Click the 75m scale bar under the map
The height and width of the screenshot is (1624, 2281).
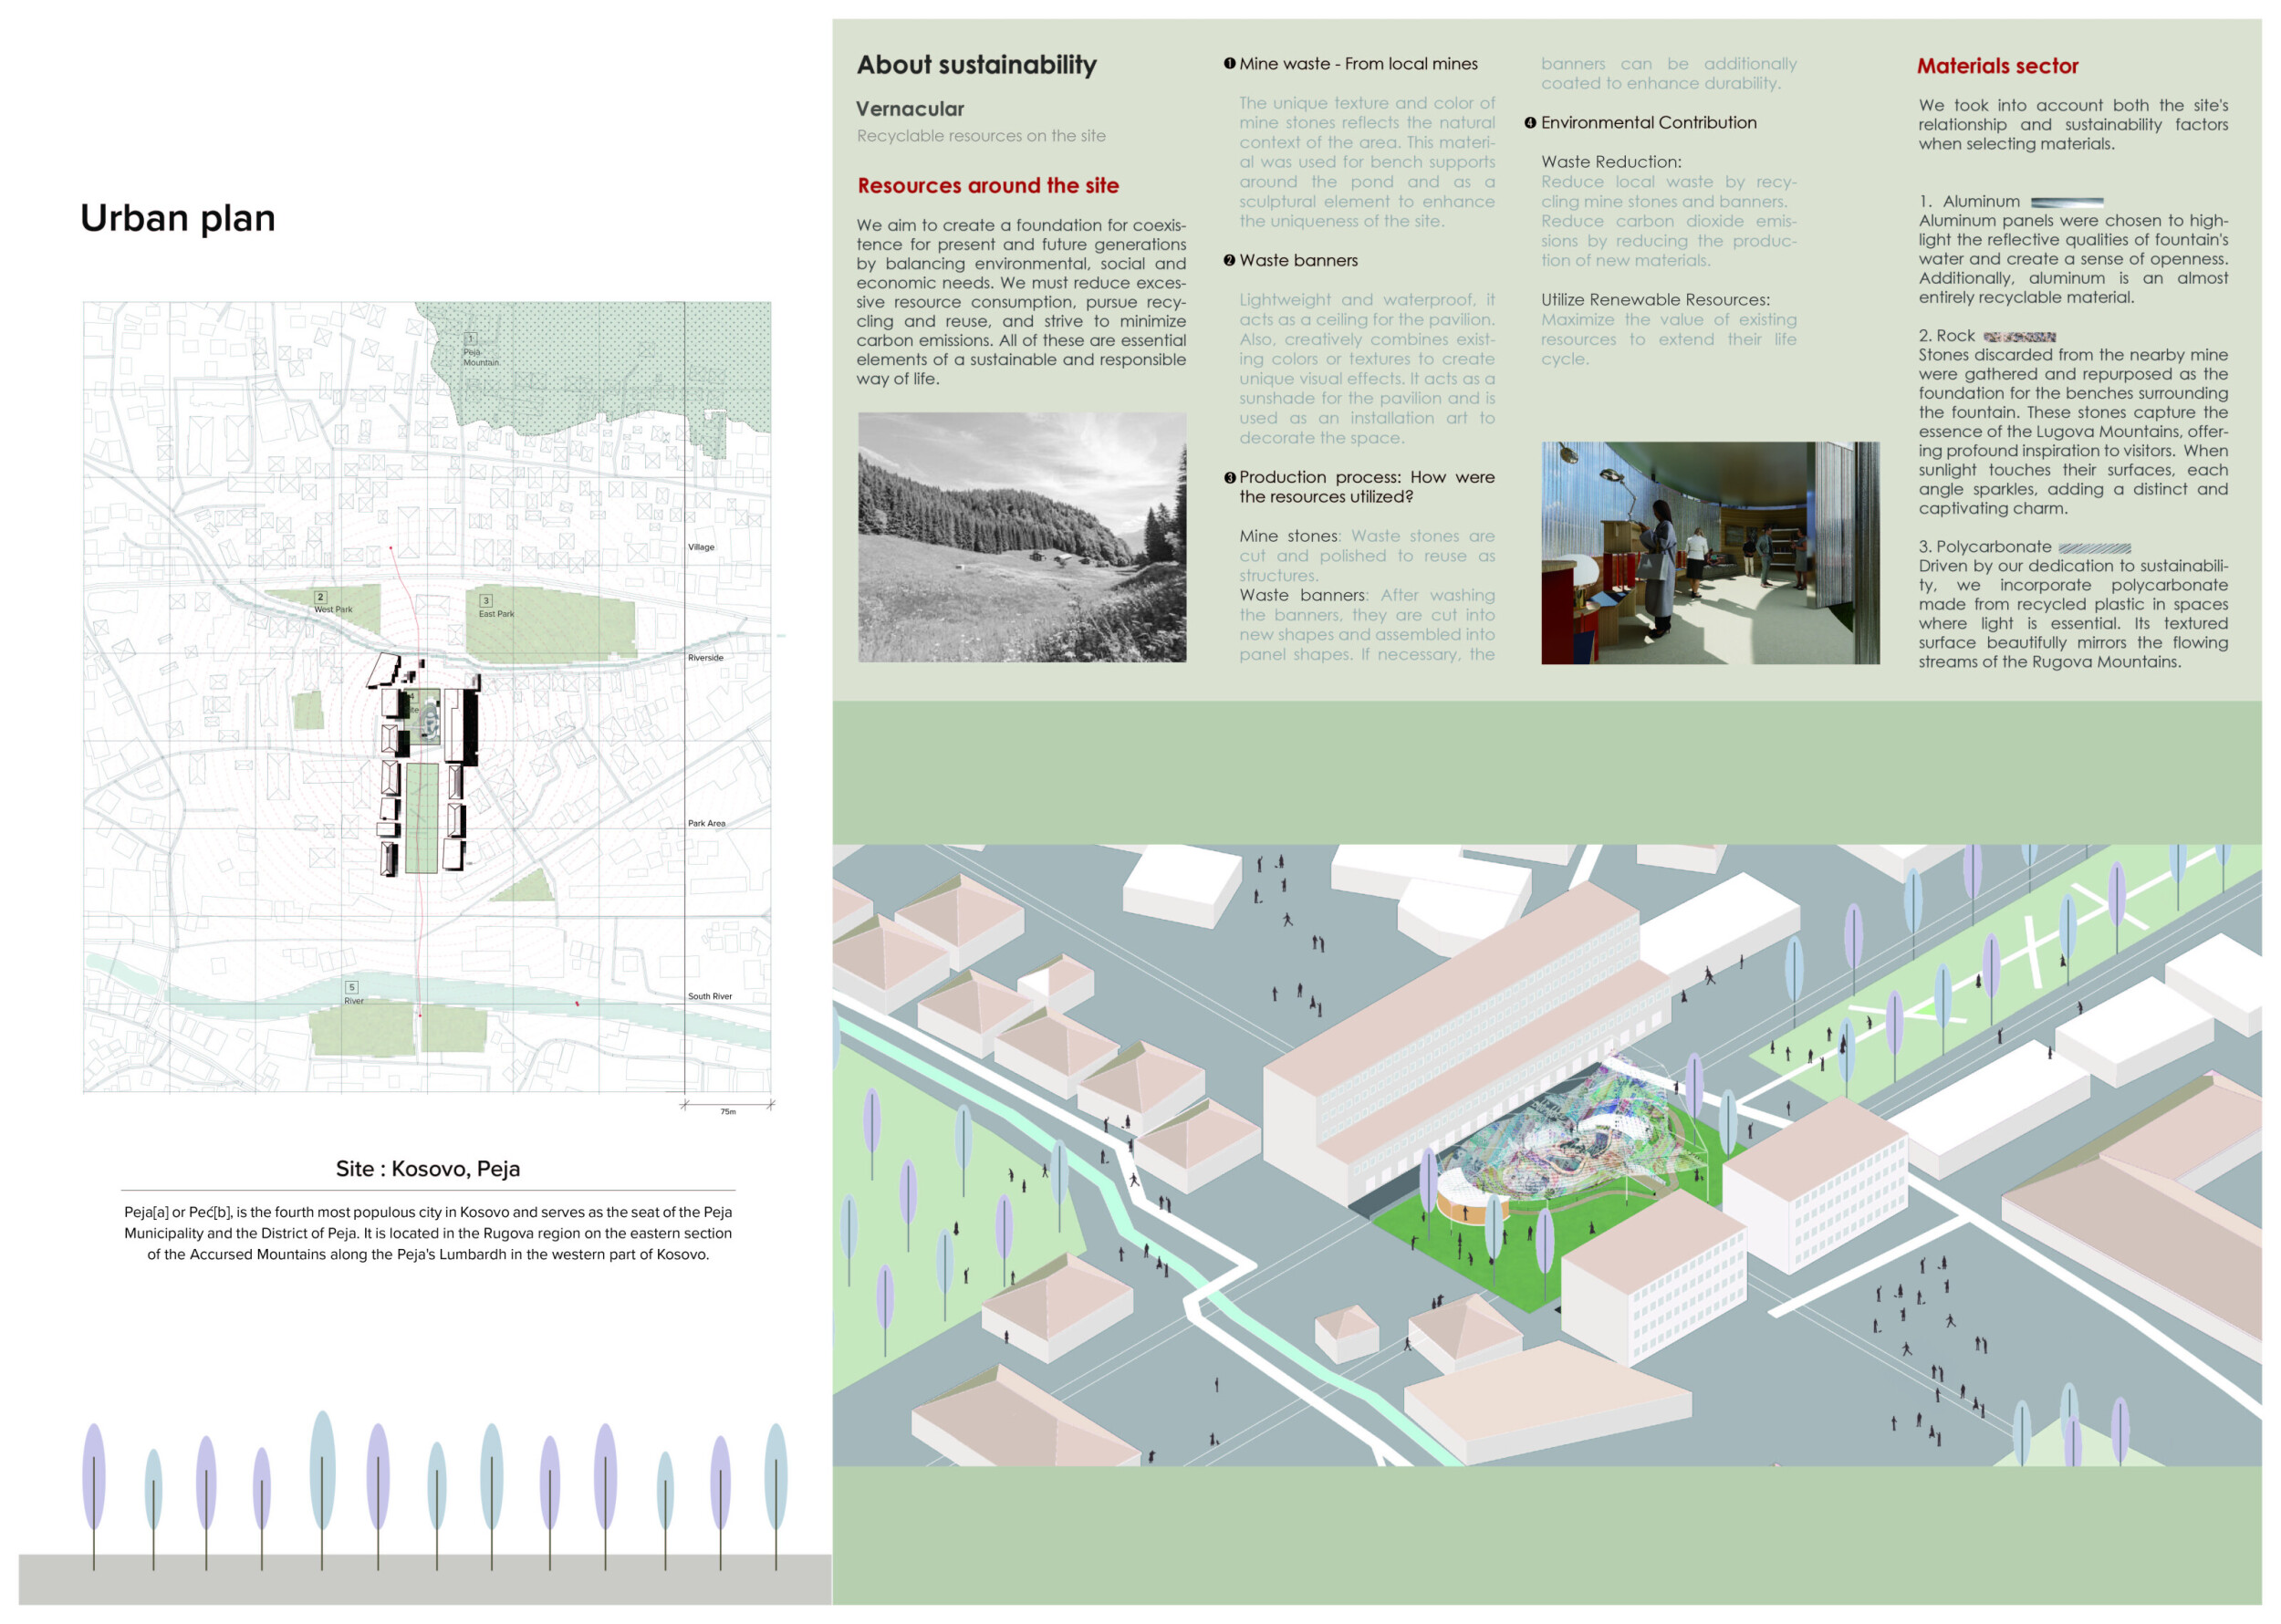tap(727, 1105)
